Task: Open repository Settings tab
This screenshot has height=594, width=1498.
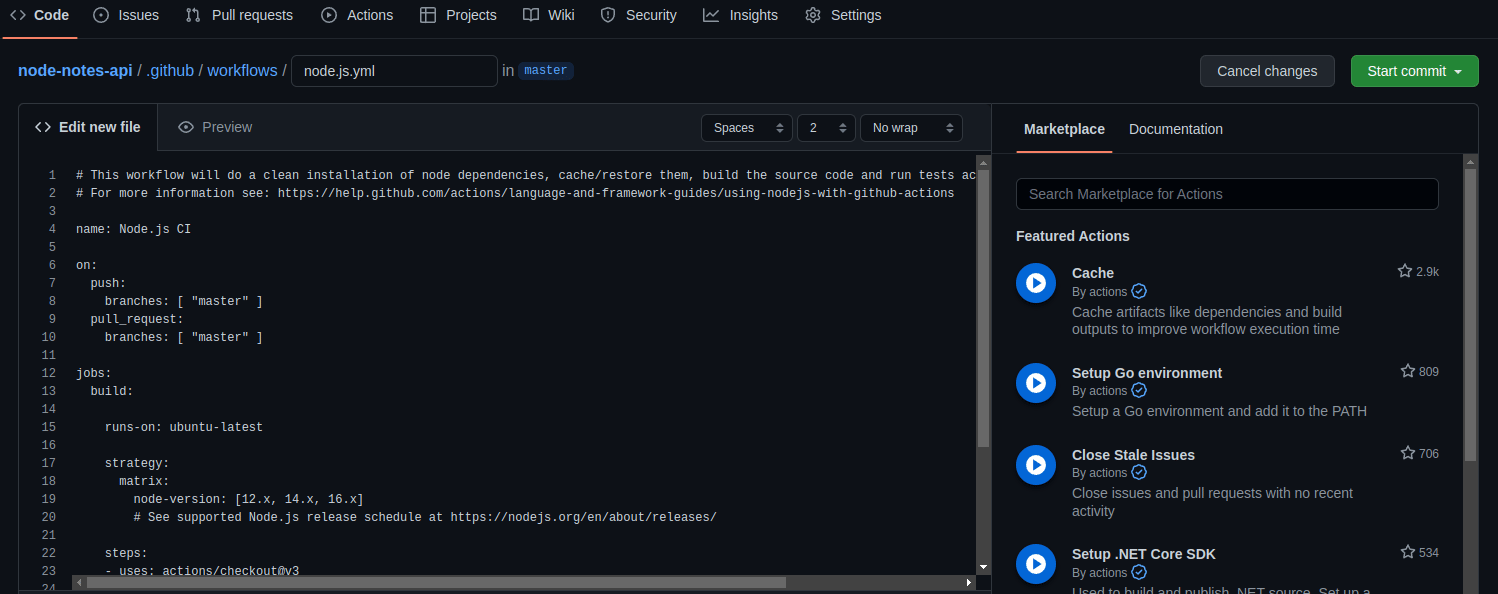Action: [843, 15]
